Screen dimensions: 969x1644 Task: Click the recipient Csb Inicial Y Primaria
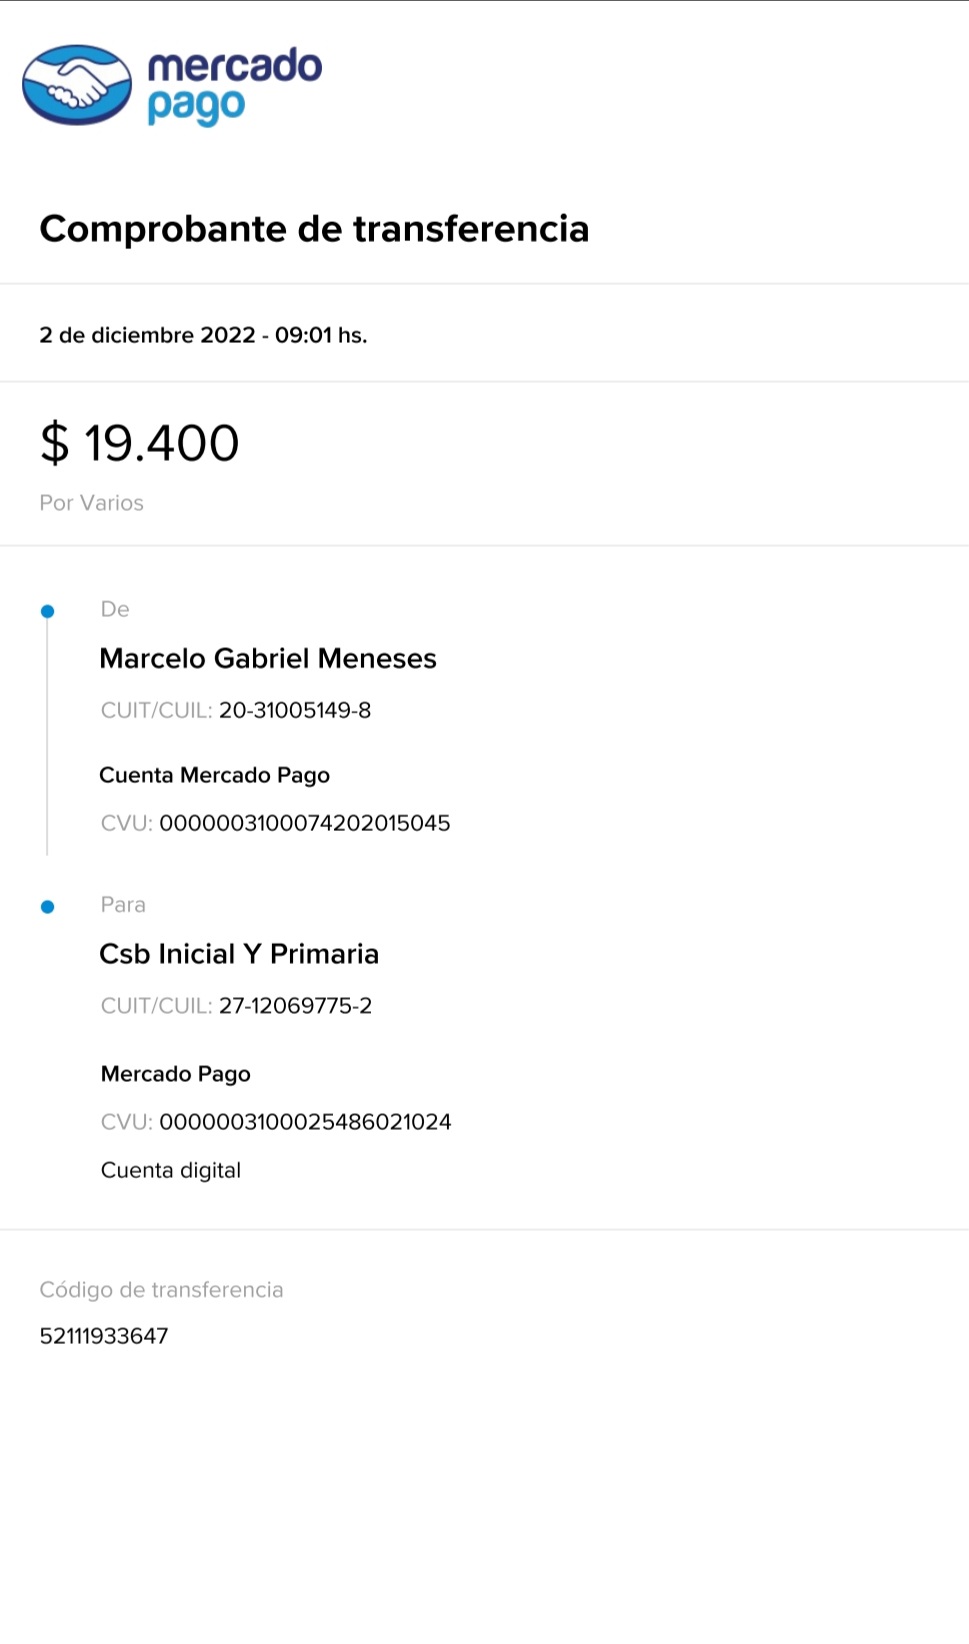[239, 954]
